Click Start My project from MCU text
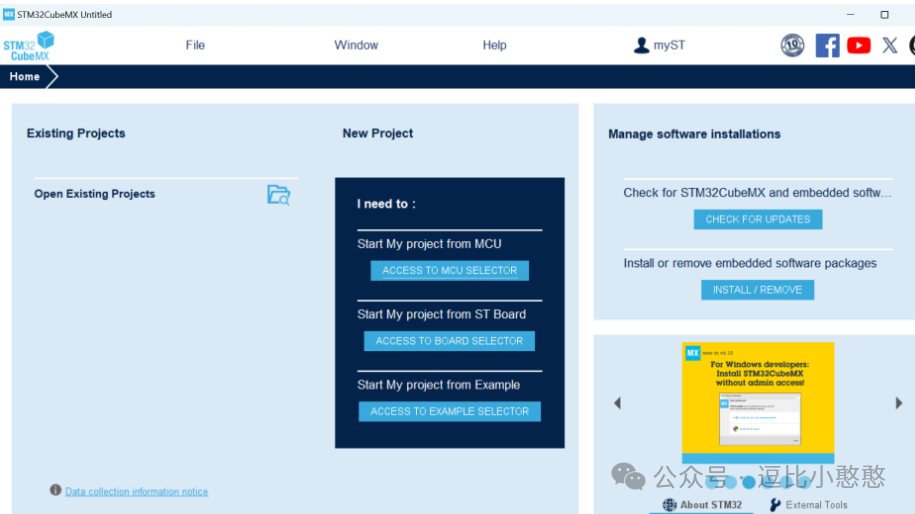The image size is (915, 514). pos(429,244)
